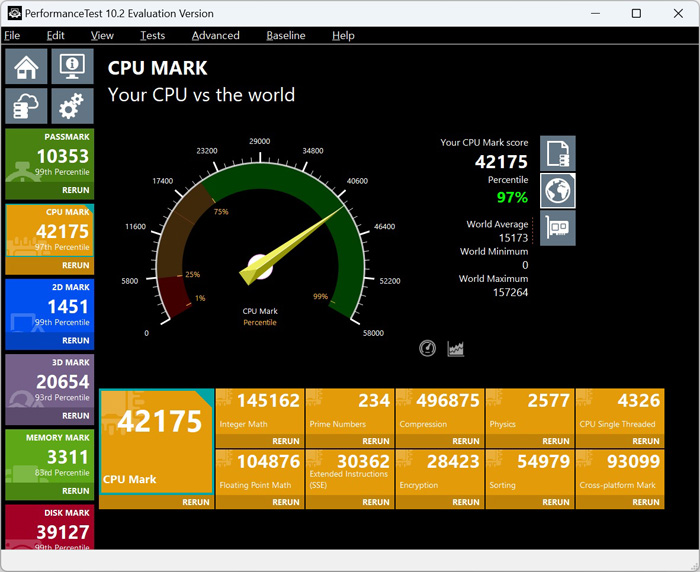The height and width of the screenshot is (572, 700).
Task: Select the 2D Mark 1451 tile
Action: 50,306
